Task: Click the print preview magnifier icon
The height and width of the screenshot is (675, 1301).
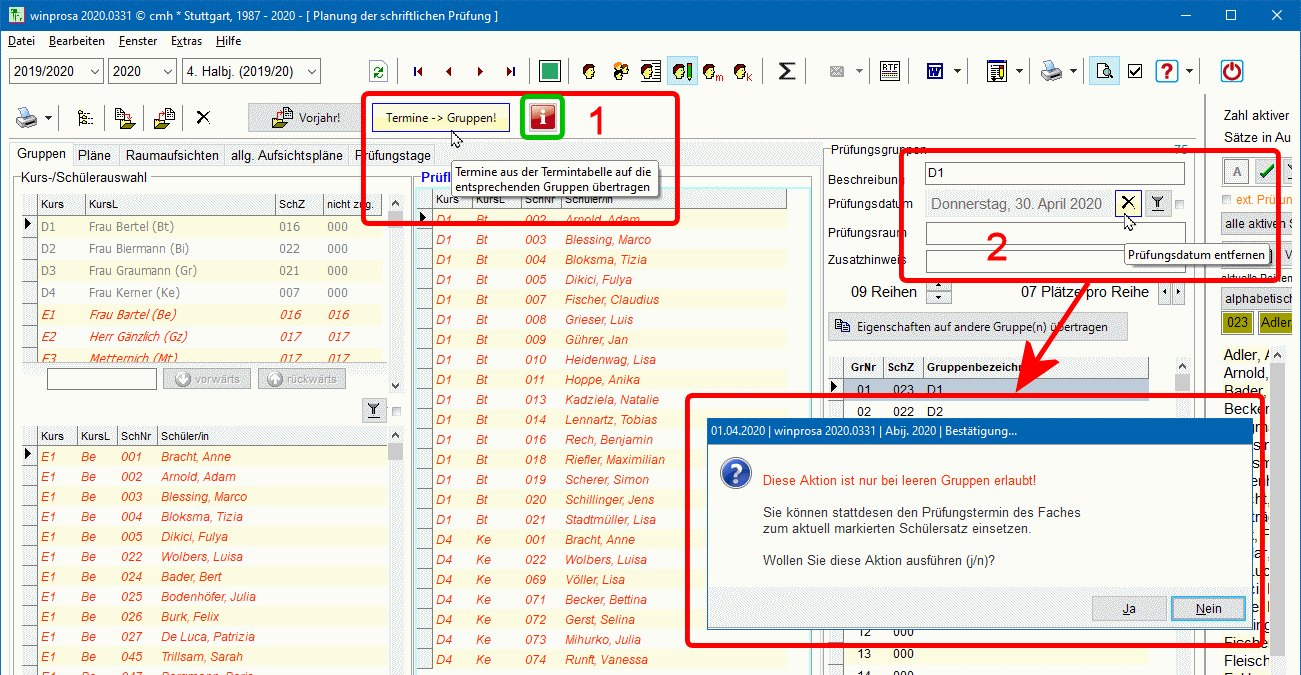Action: [x=1104, y=71]
